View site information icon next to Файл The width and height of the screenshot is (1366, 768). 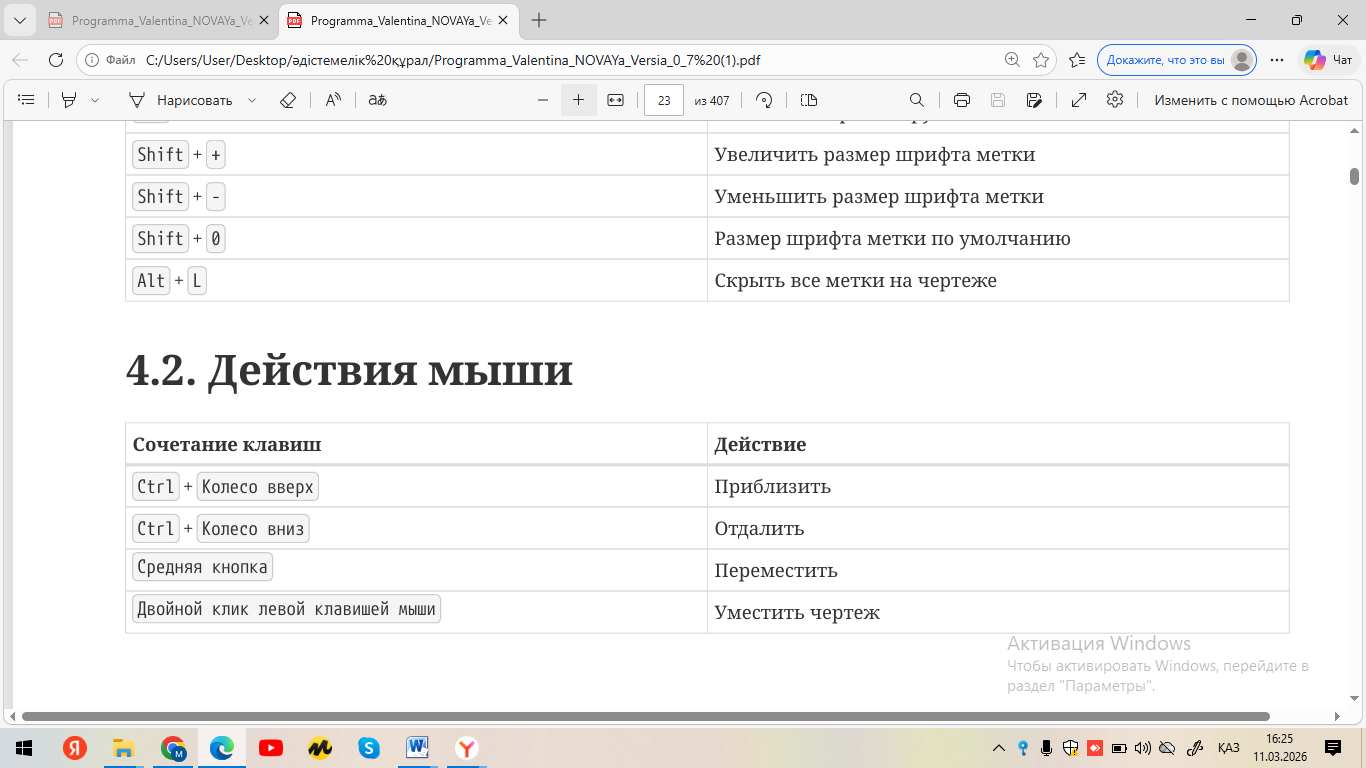click(x=93, y=60)
